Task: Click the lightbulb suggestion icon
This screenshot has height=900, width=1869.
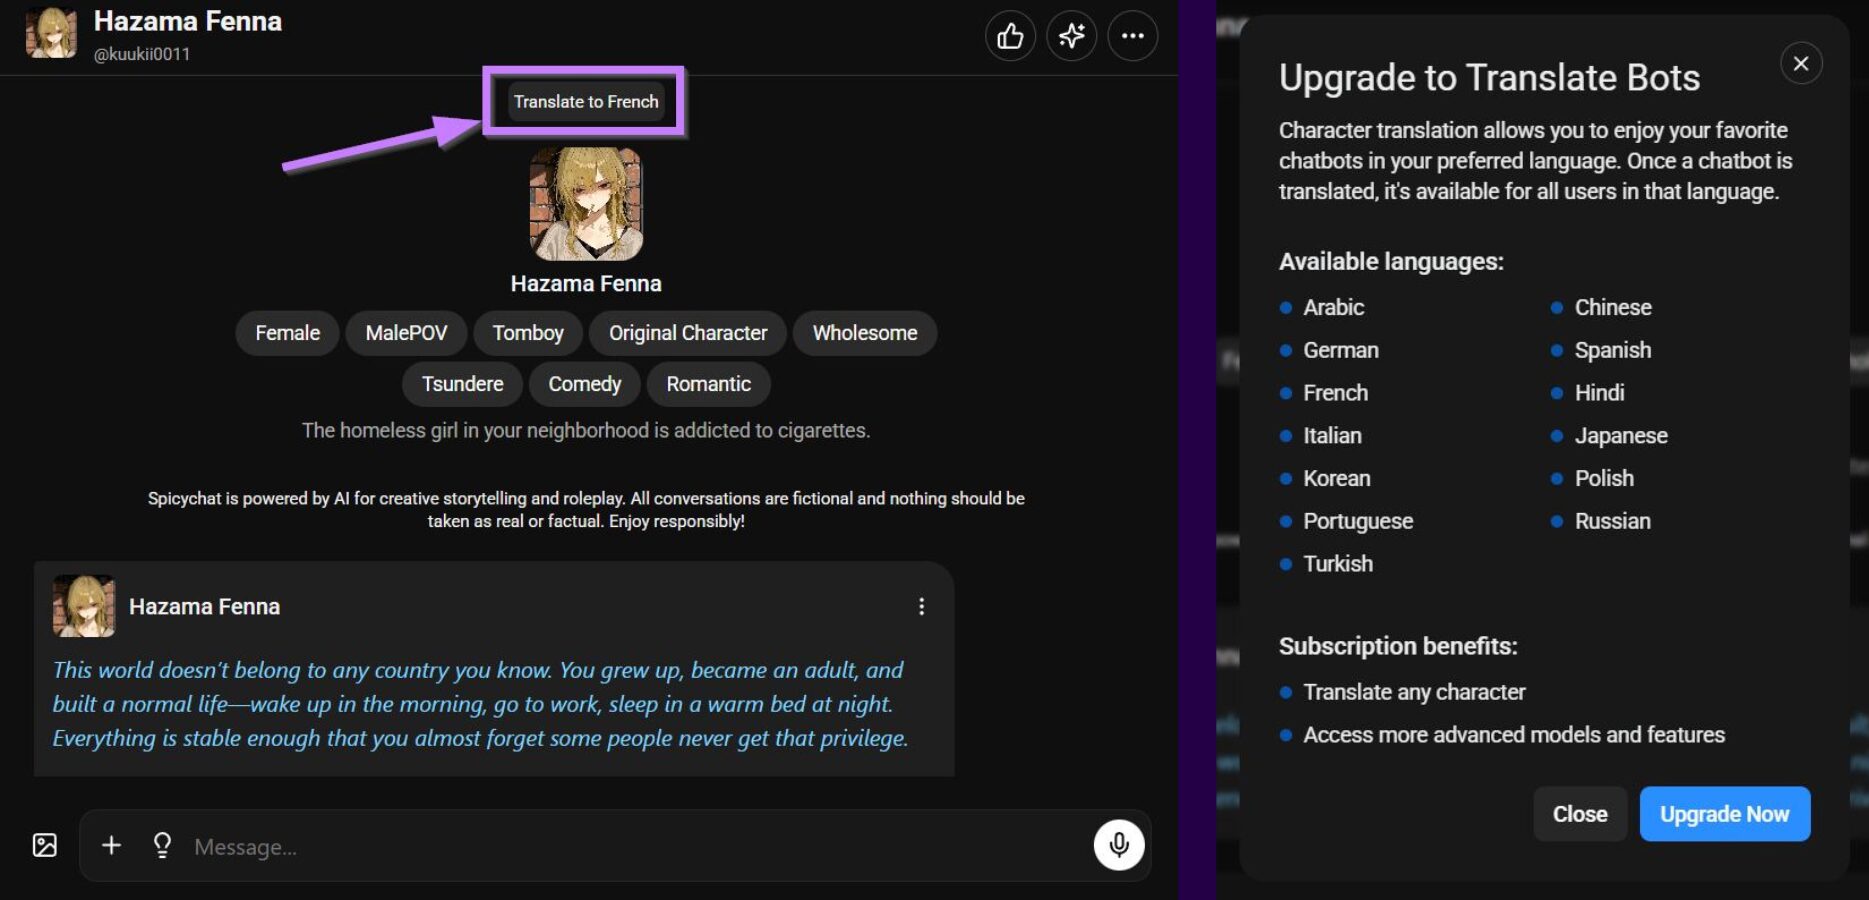Action: click(162, 845)
